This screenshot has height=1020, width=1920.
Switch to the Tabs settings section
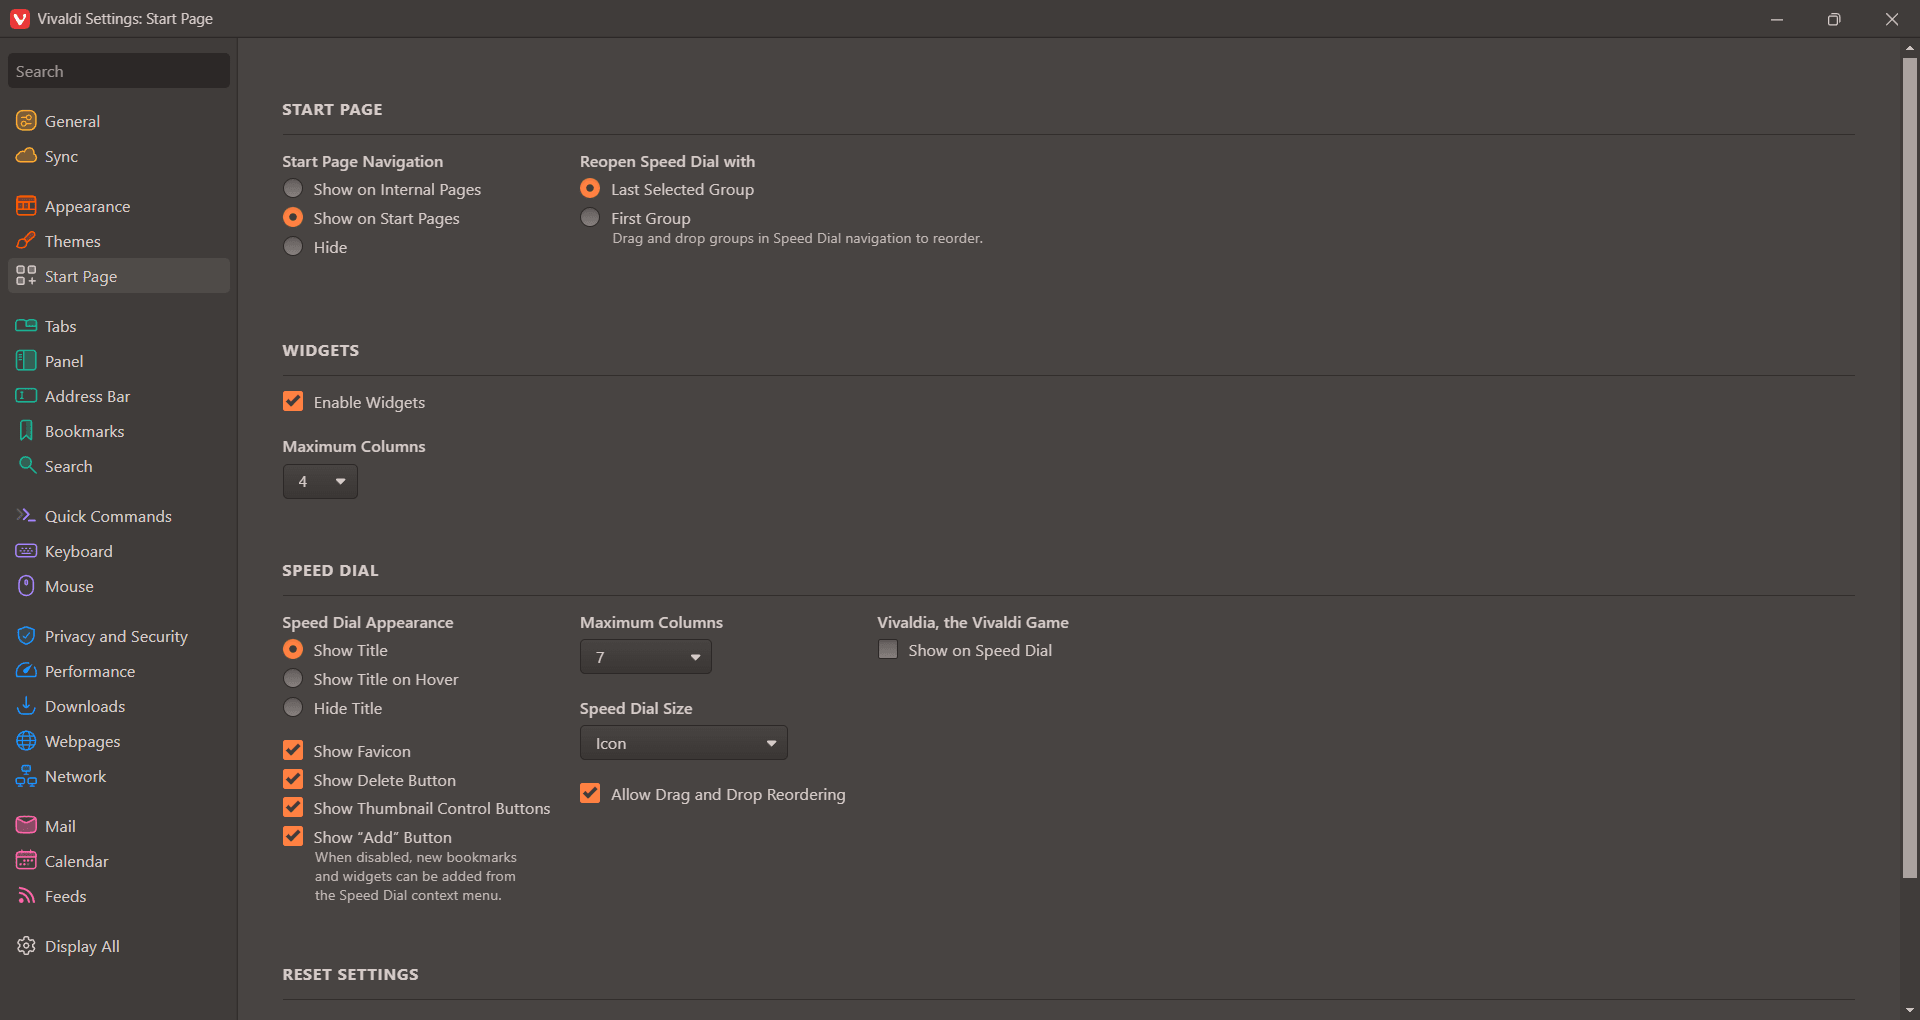click(x=60, y=326)
